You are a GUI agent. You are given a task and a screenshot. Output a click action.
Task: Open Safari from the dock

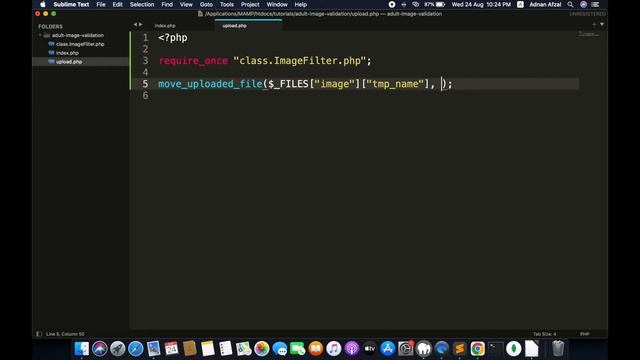(136, 349)
